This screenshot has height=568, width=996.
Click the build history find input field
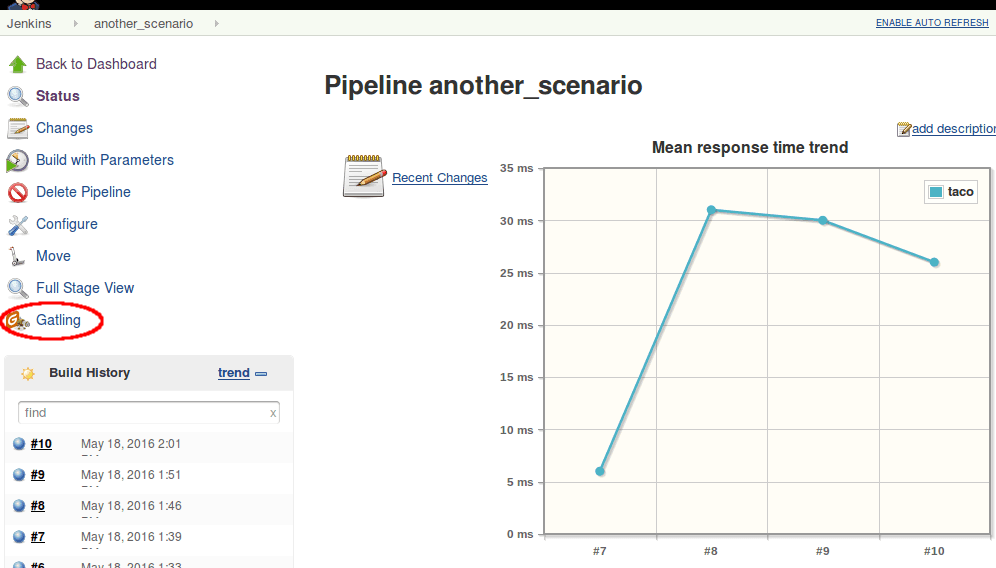[x=142, y=412]
